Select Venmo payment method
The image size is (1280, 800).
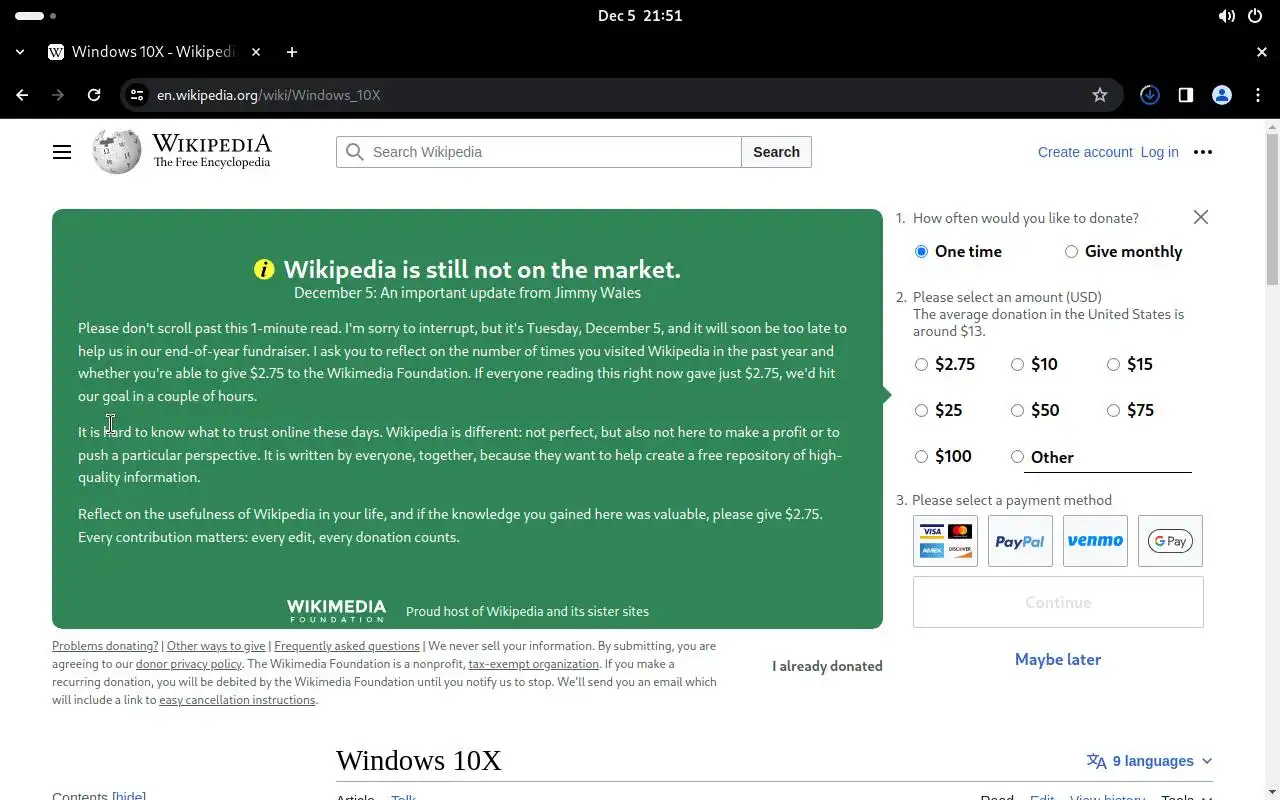1095,541
